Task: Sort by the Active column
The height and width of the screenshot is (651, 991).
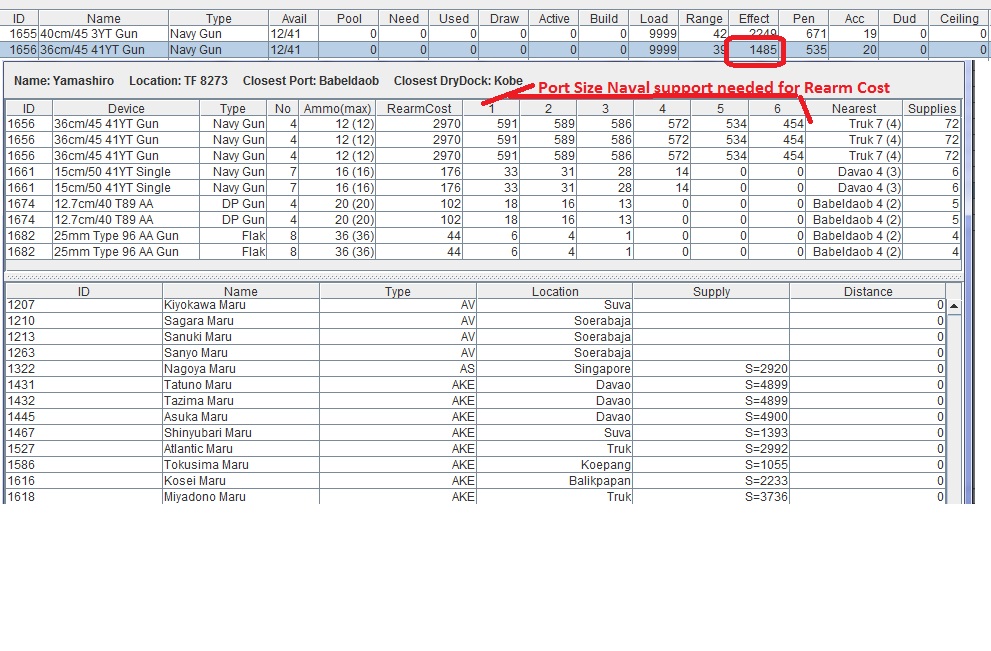Action: coord(554,18)
